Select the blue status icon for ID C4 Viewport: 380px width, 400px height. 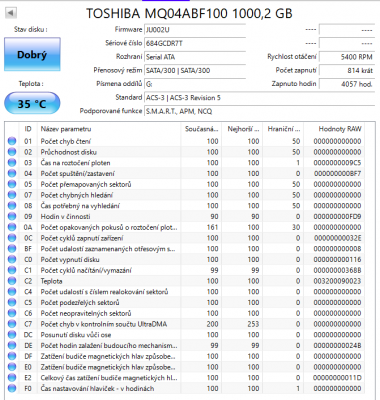click(x=12, y=291)
